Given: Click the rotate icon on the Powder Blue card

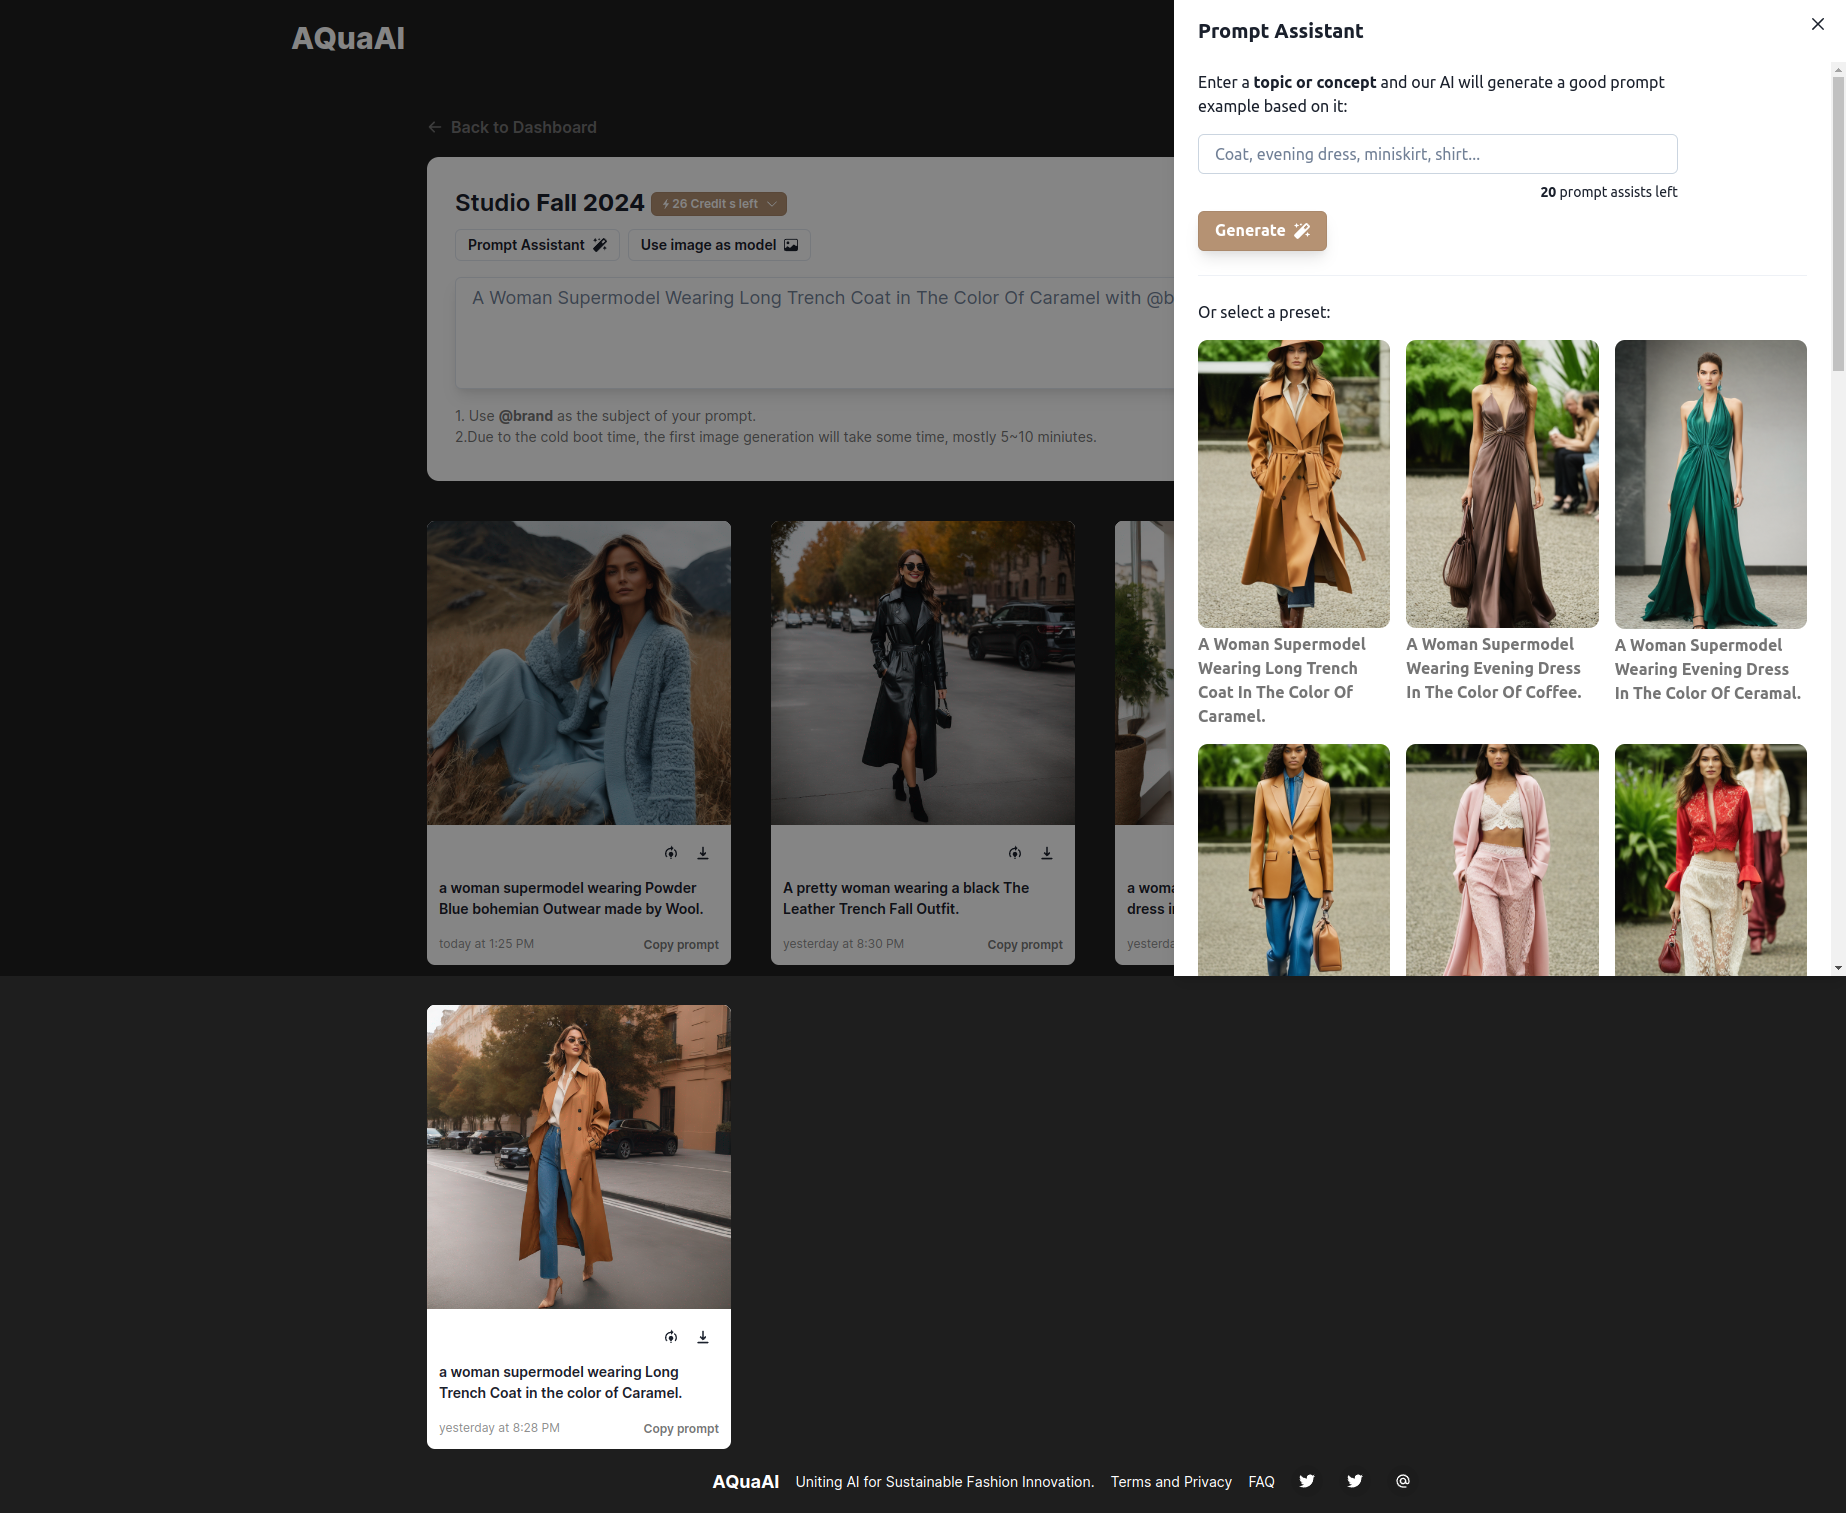Looking at the screenshot, I should (671, 853).
